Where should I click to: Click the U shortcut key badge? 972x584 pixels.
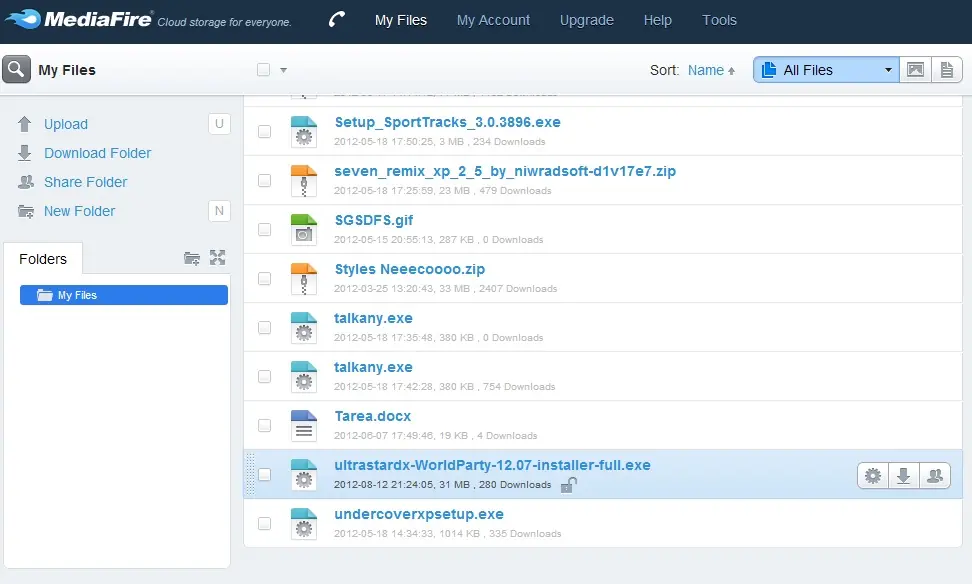coord(219,123)
